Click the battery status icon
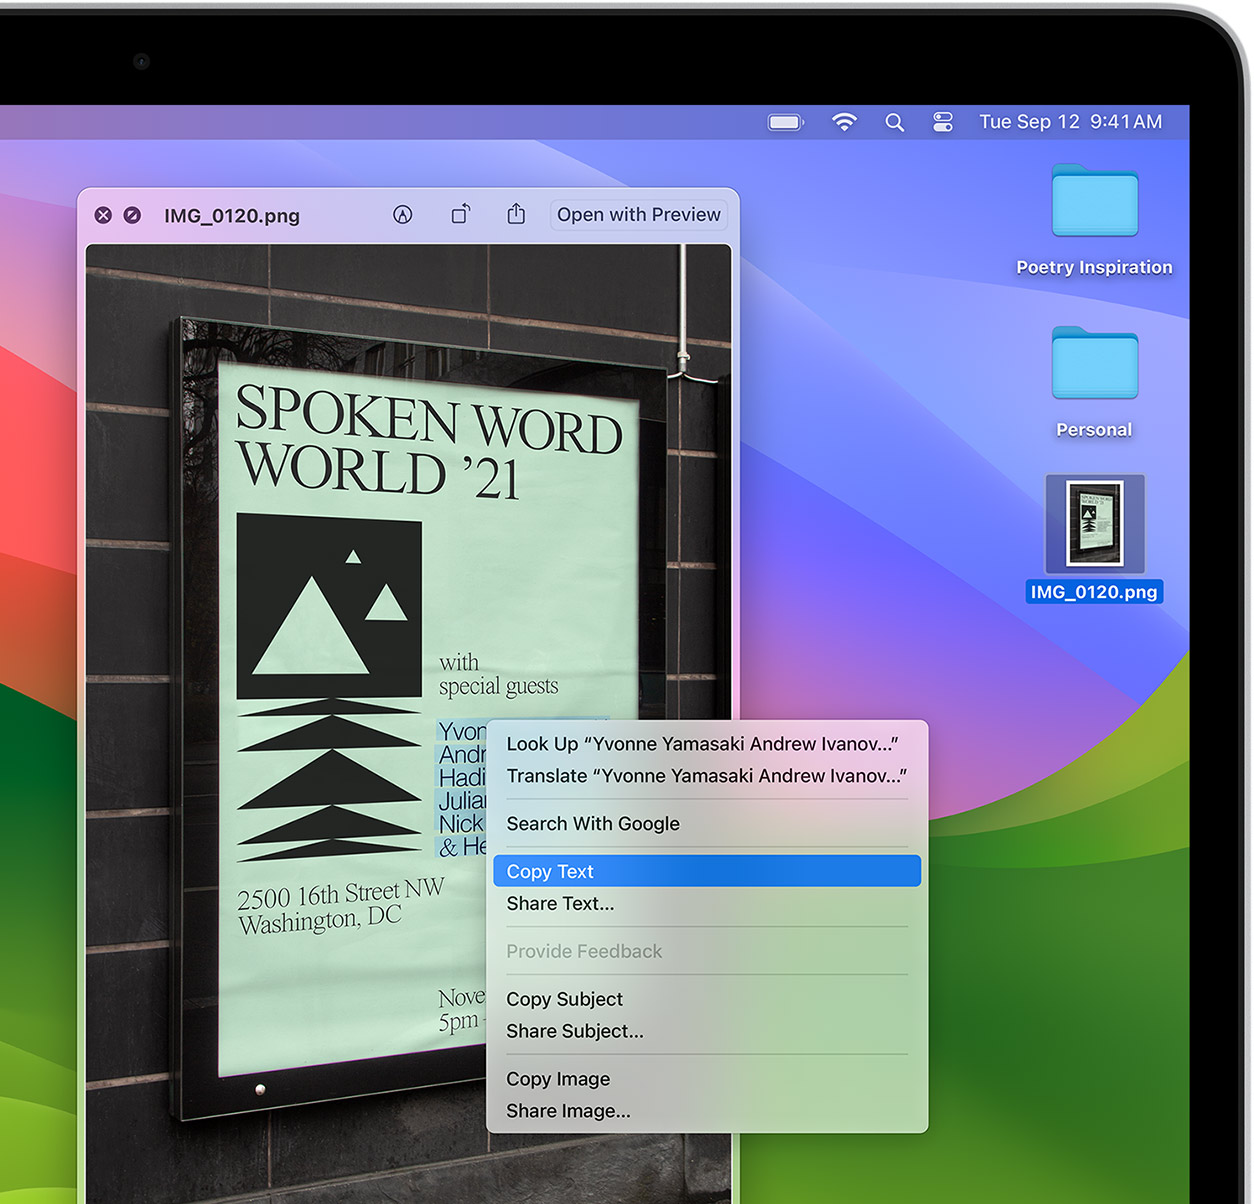 tap(786, 122)
